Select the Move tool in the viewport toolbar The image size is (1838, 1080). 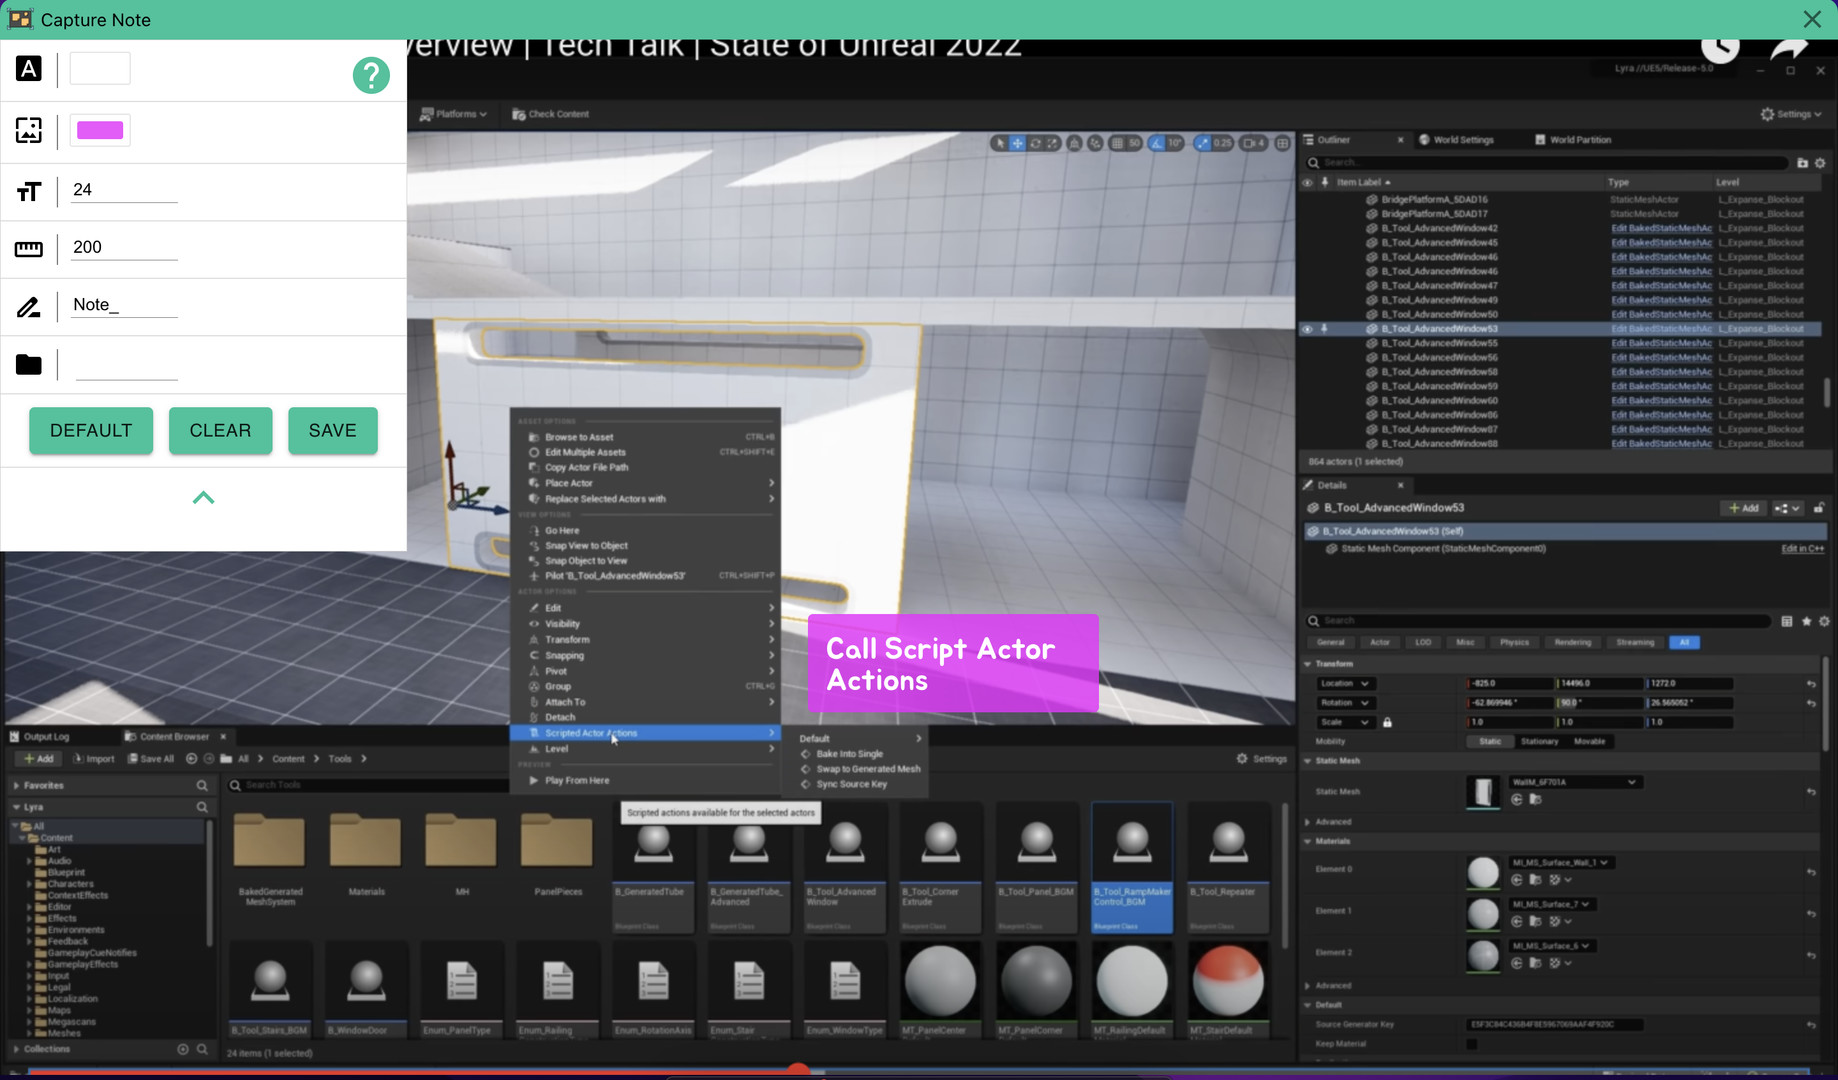tap(1016, 143)
